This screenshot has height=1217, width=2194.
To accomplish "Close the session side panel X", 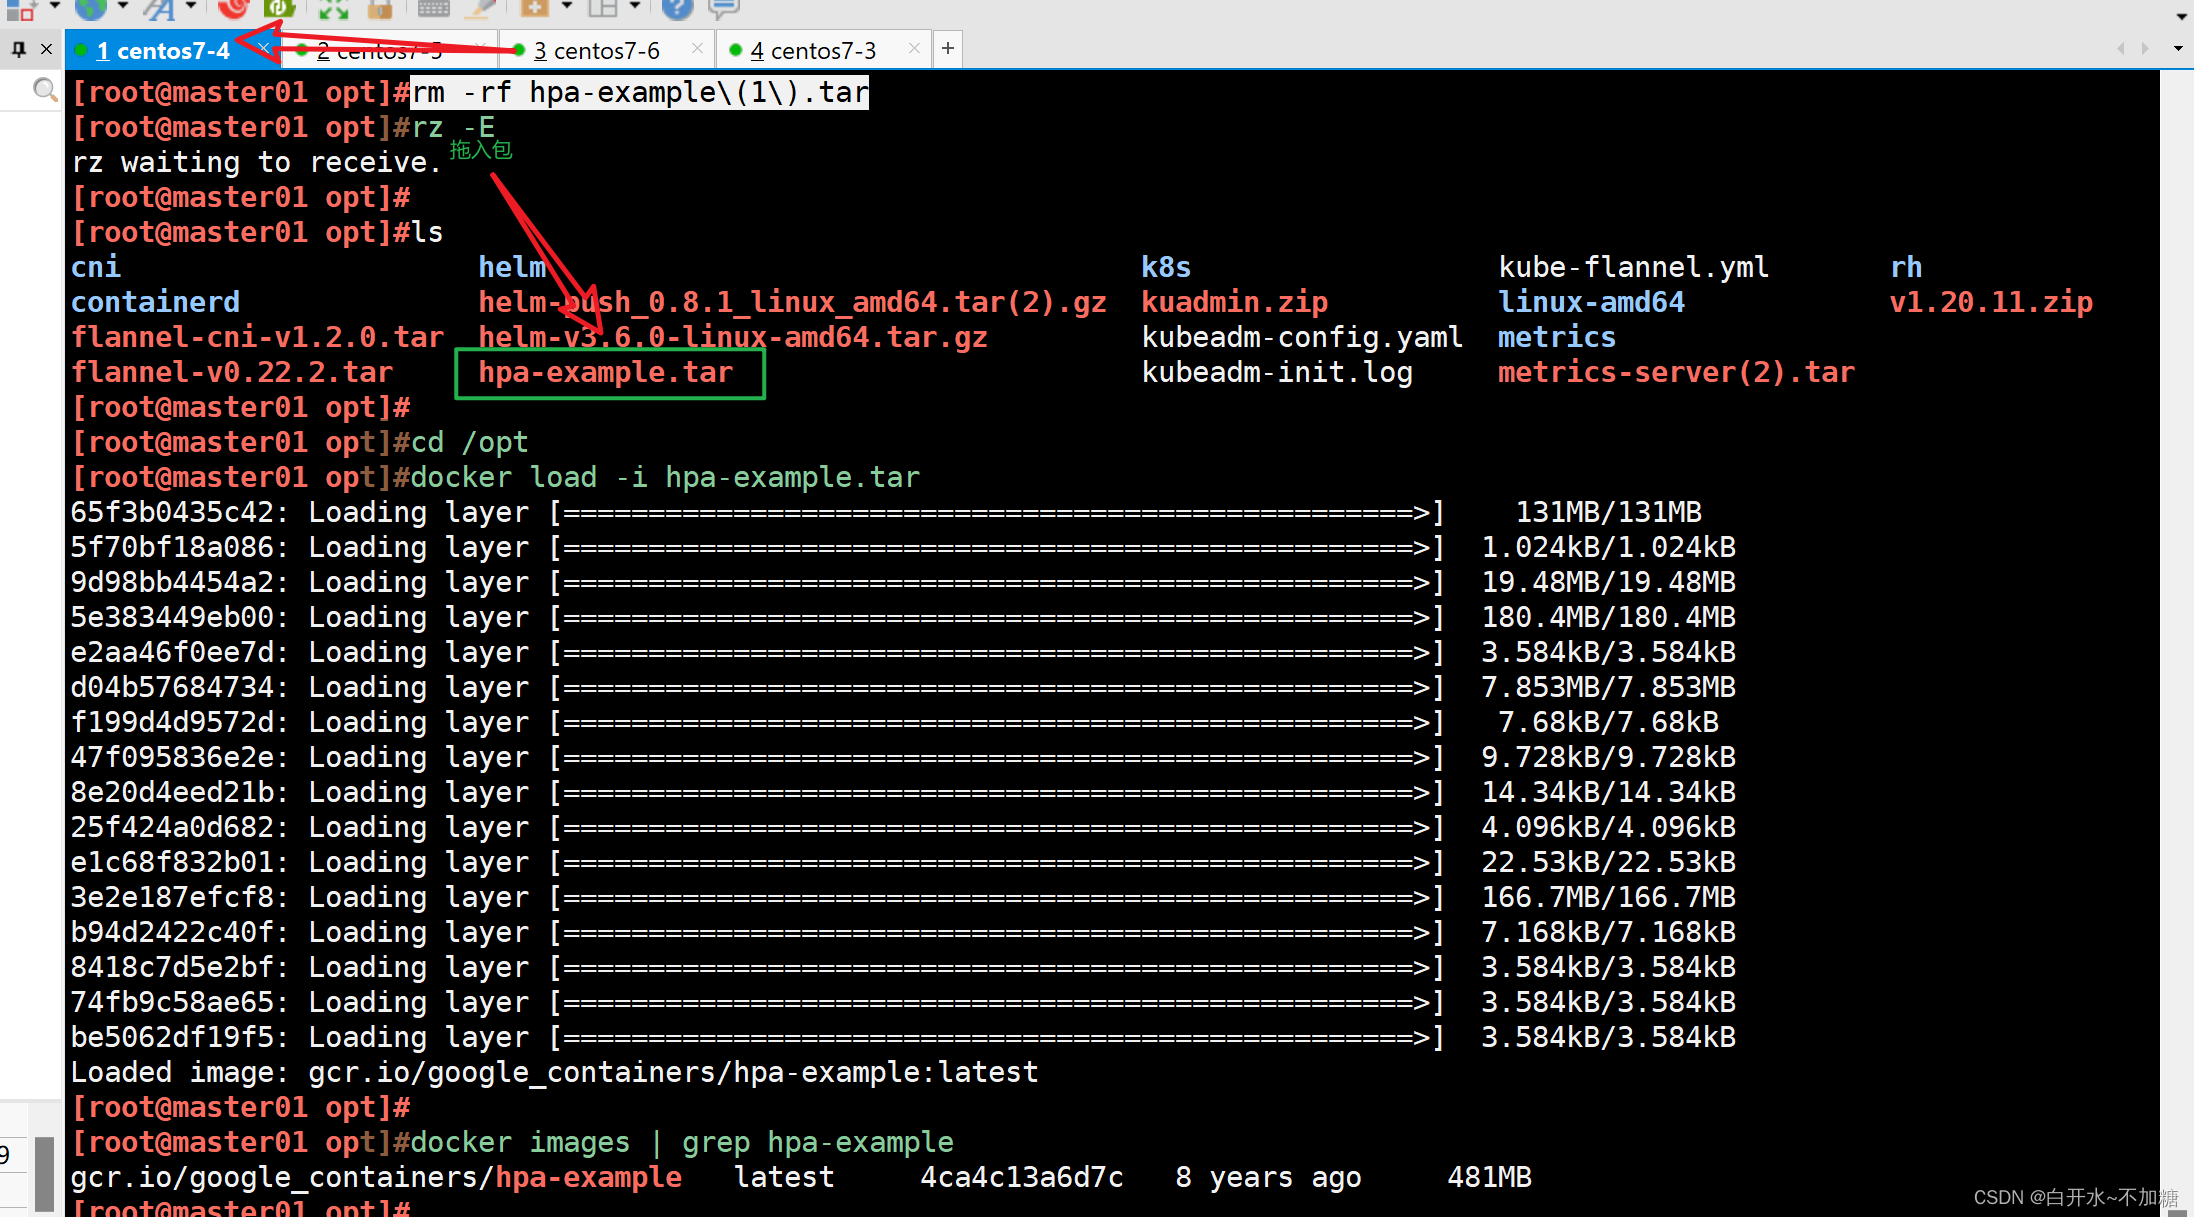I will pos(46,49).
